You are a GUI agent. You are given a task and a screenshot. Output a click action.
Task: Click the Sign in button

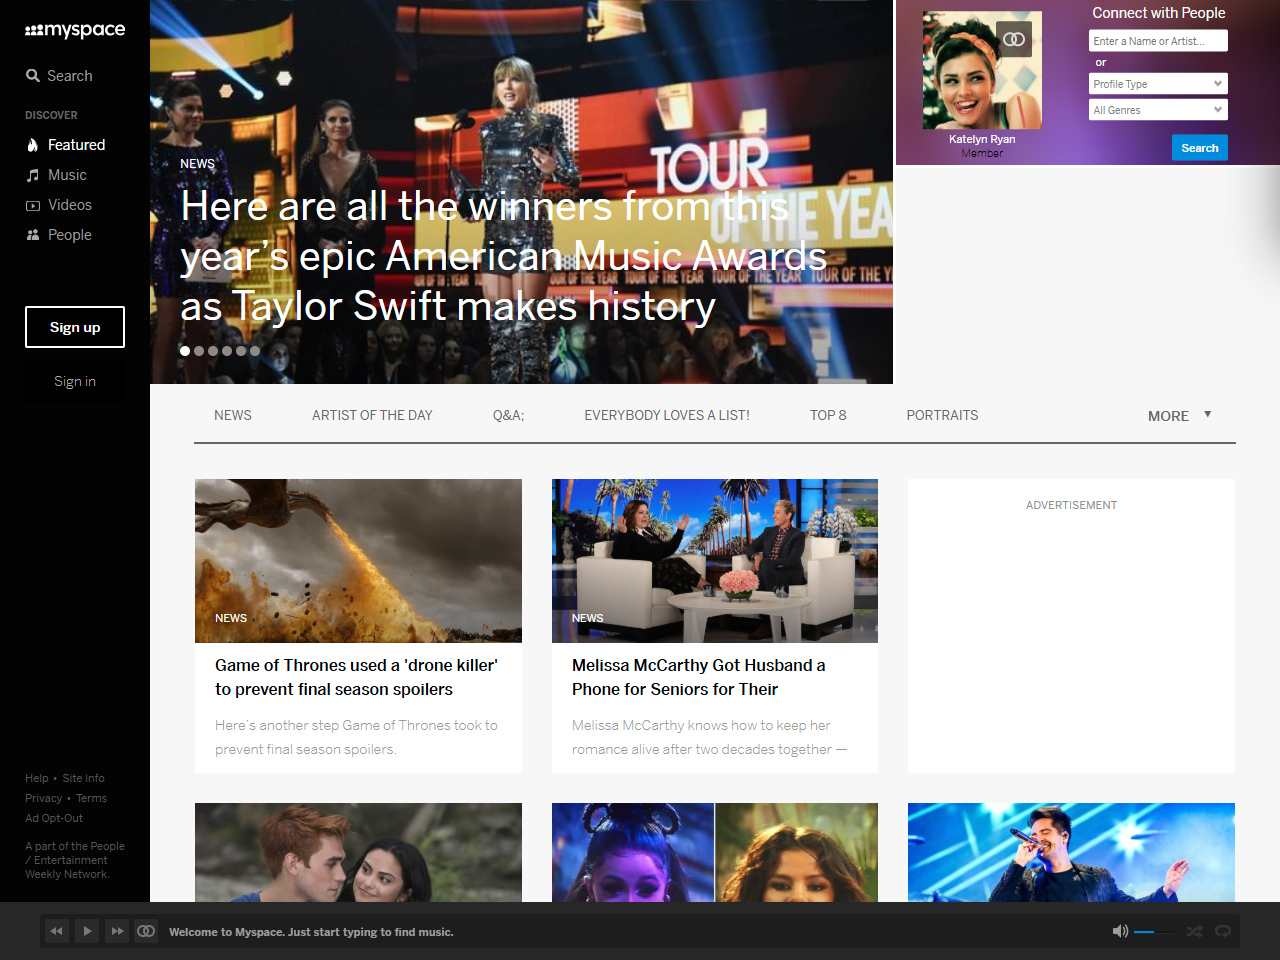tap(75, 381)
